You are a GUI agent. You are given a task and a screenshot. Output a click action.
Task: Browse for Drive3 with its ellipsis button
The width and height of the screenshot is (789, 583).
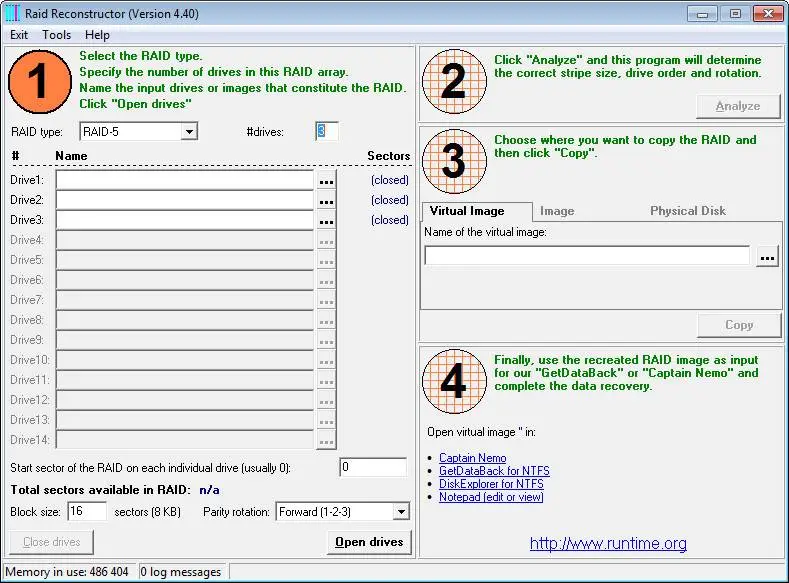(x=327, y=220)
